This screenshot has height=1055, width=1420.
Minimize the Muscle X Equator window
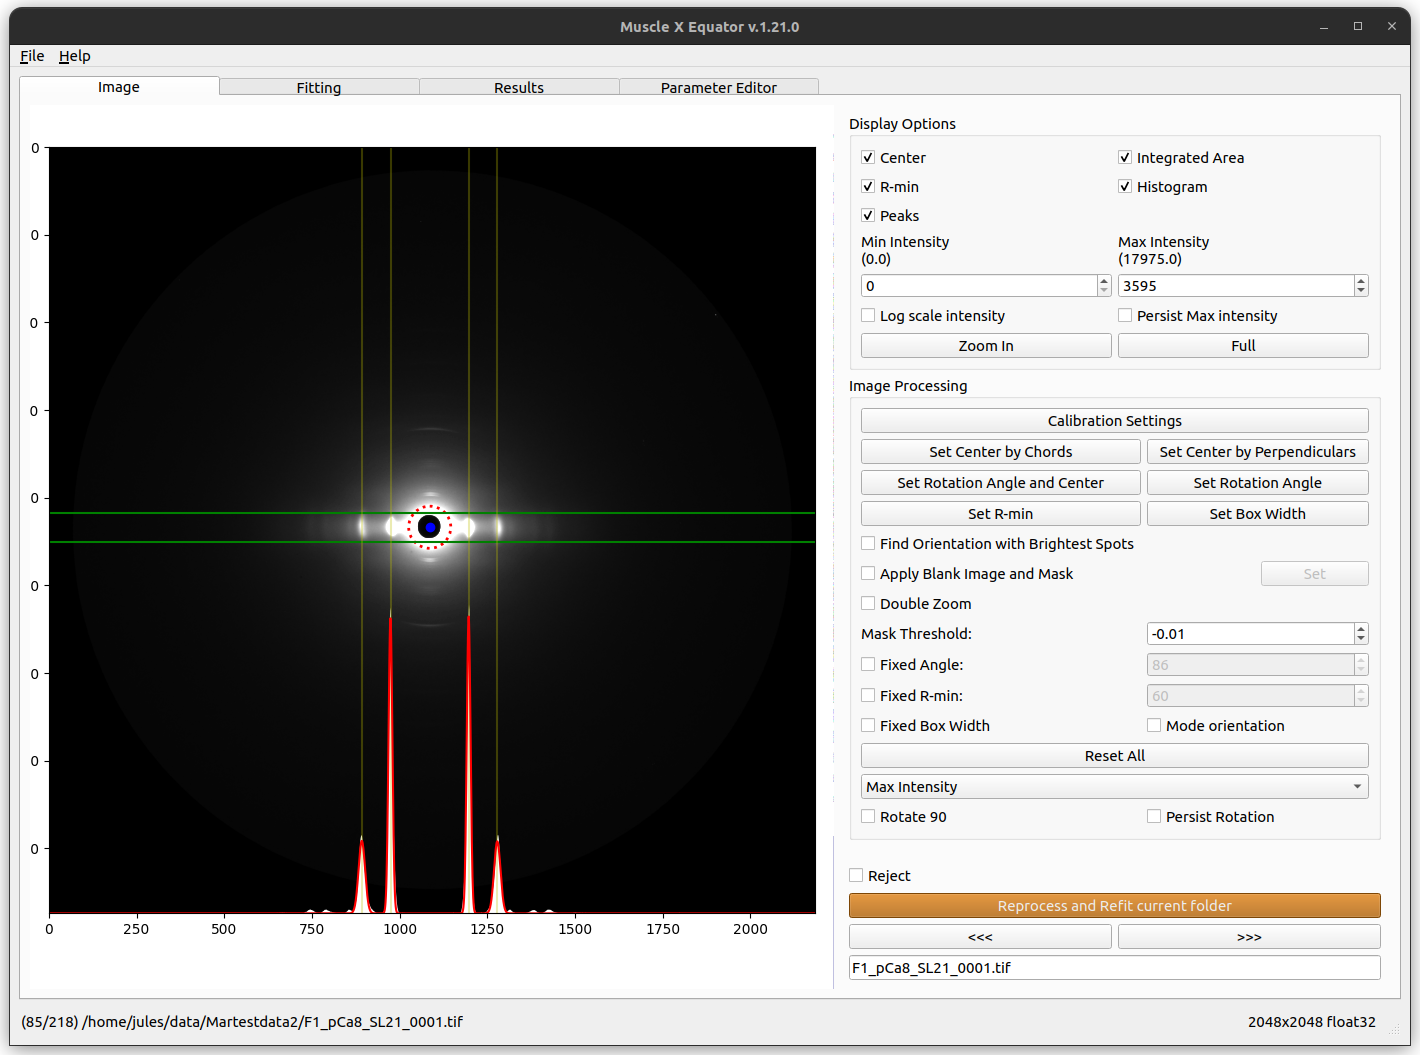tap(1324, 27)
